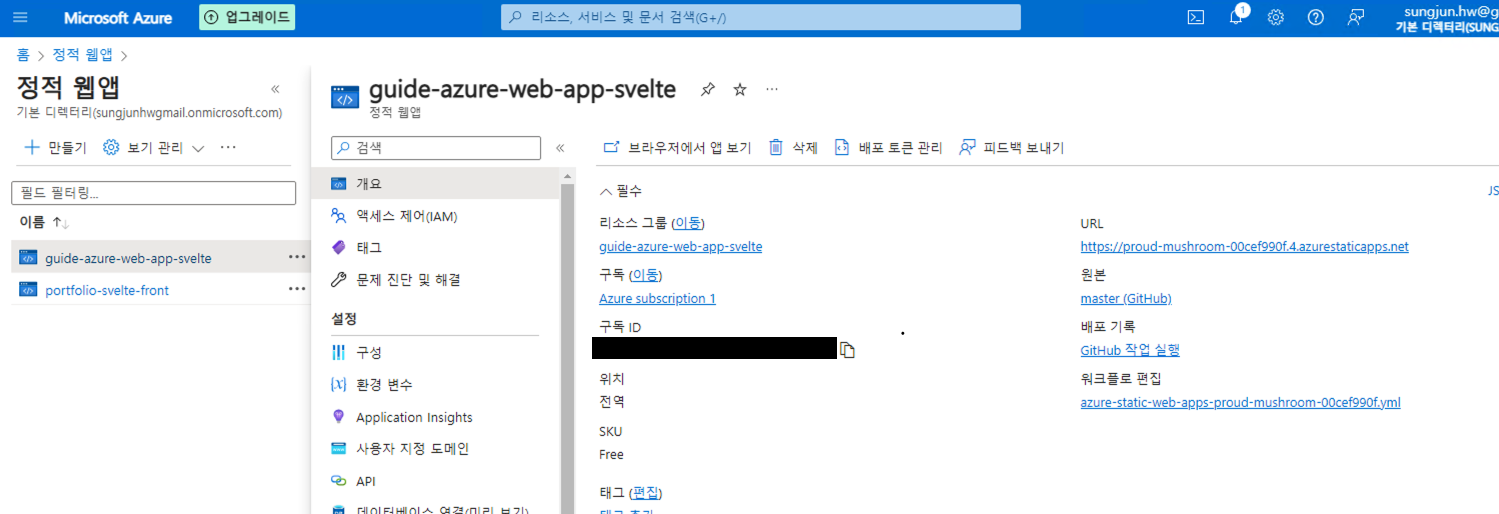Click 이동 link next to 리소스 그룹
The height and width of the screenshot is (514, 1499).
point(687,222)
